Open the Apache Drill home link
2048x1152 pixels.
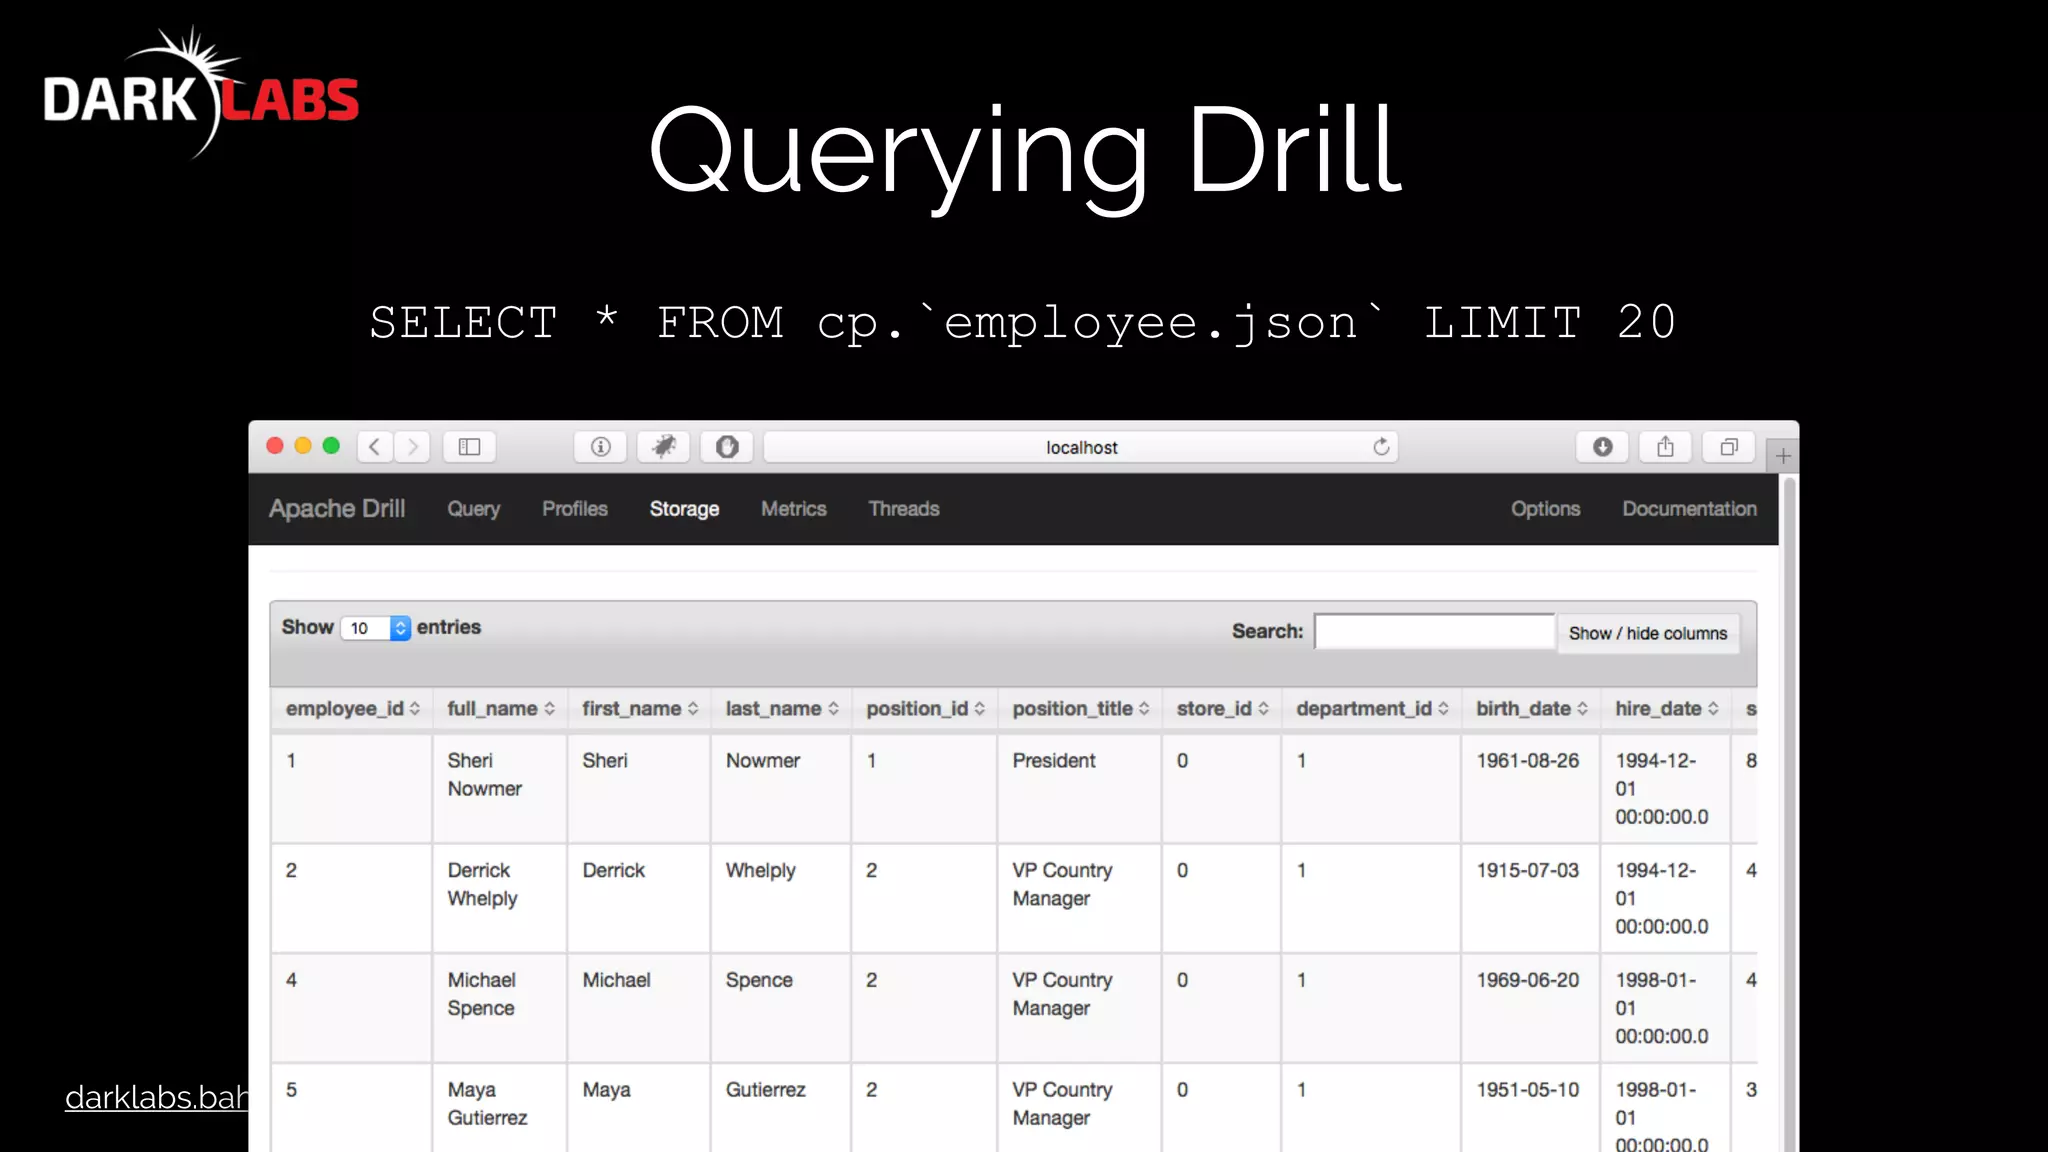[x=337, y=508]
